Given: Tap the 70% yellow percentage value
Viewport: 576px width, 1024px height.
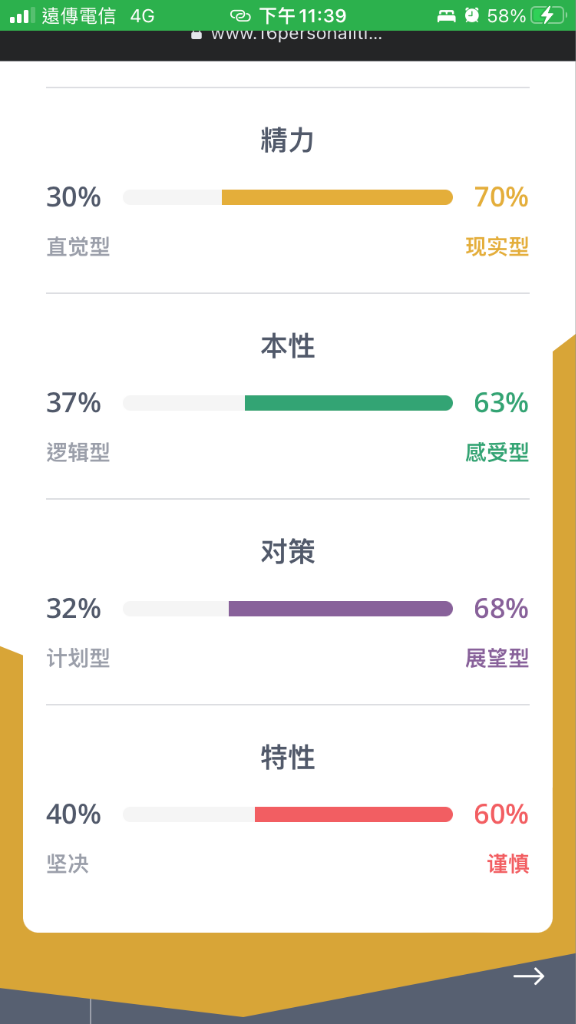Looking at the screenshot, I should tap(501, 197).
